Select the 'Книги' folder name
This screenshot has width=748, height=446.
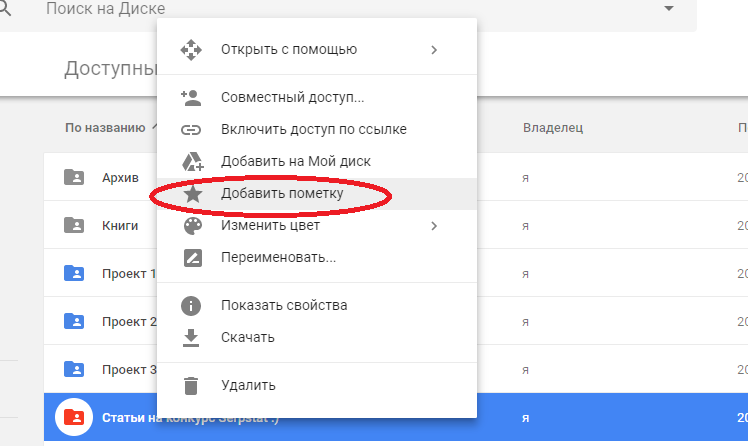[120, 226]
